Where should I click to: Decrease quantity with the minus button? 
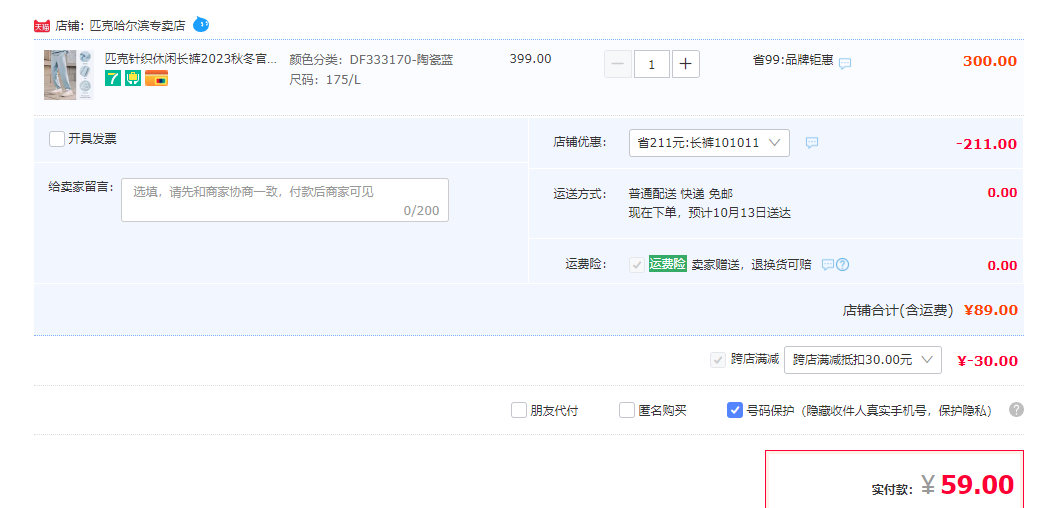(x=618, y=64)
